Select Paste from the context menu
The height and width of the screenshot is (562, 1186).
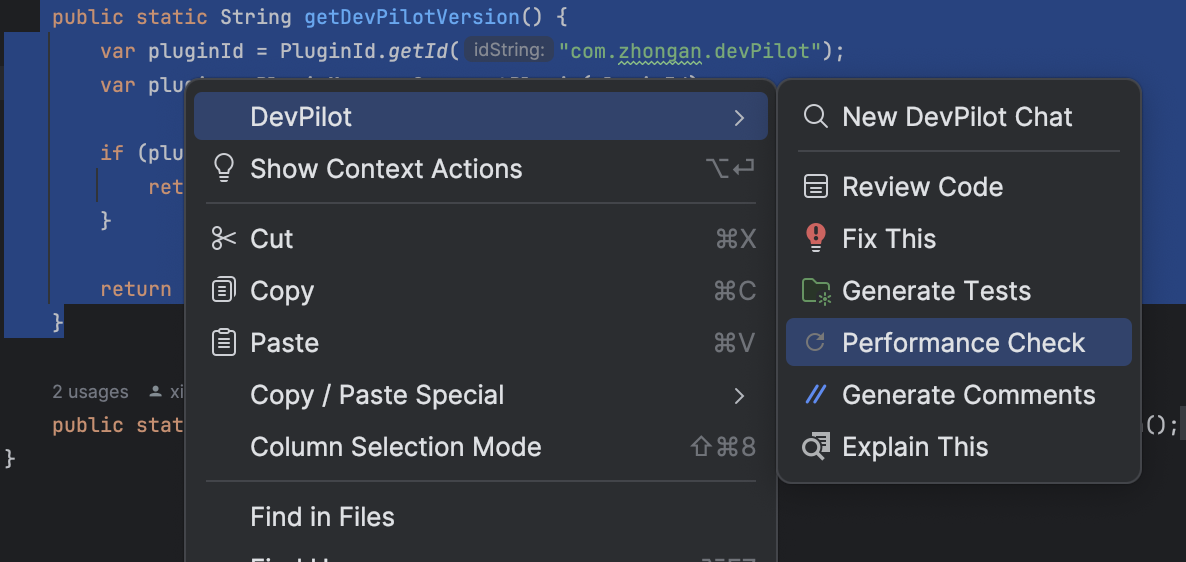pos(481,343)
